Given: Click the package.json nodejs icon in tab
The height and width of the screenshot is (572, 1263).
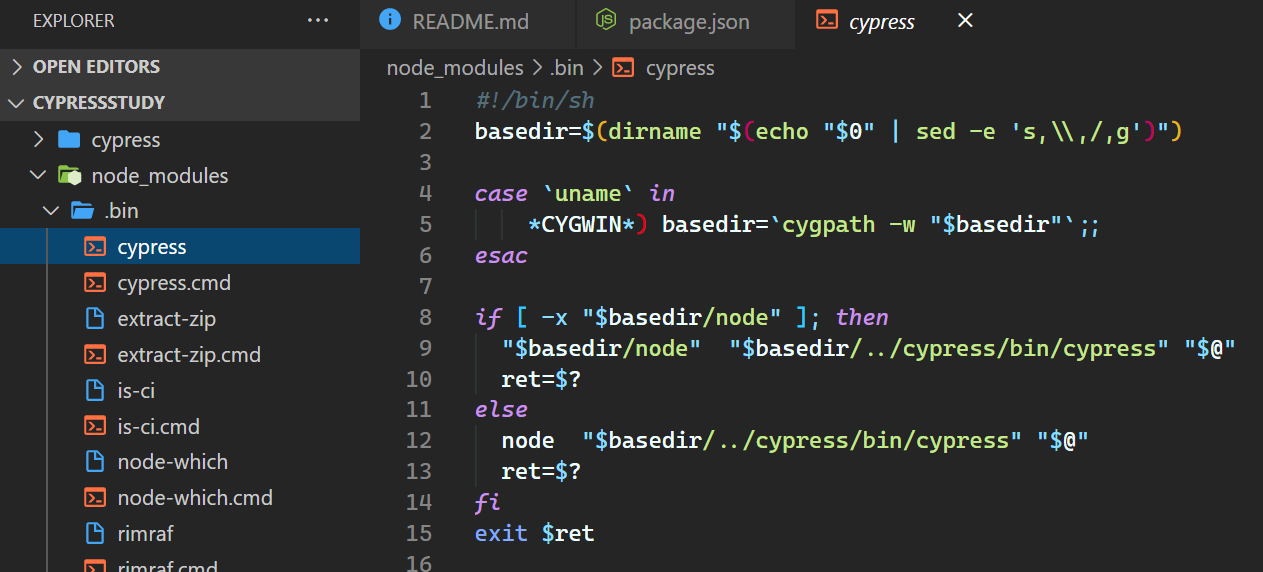Looking at the screenshot, I should [605, 20].
